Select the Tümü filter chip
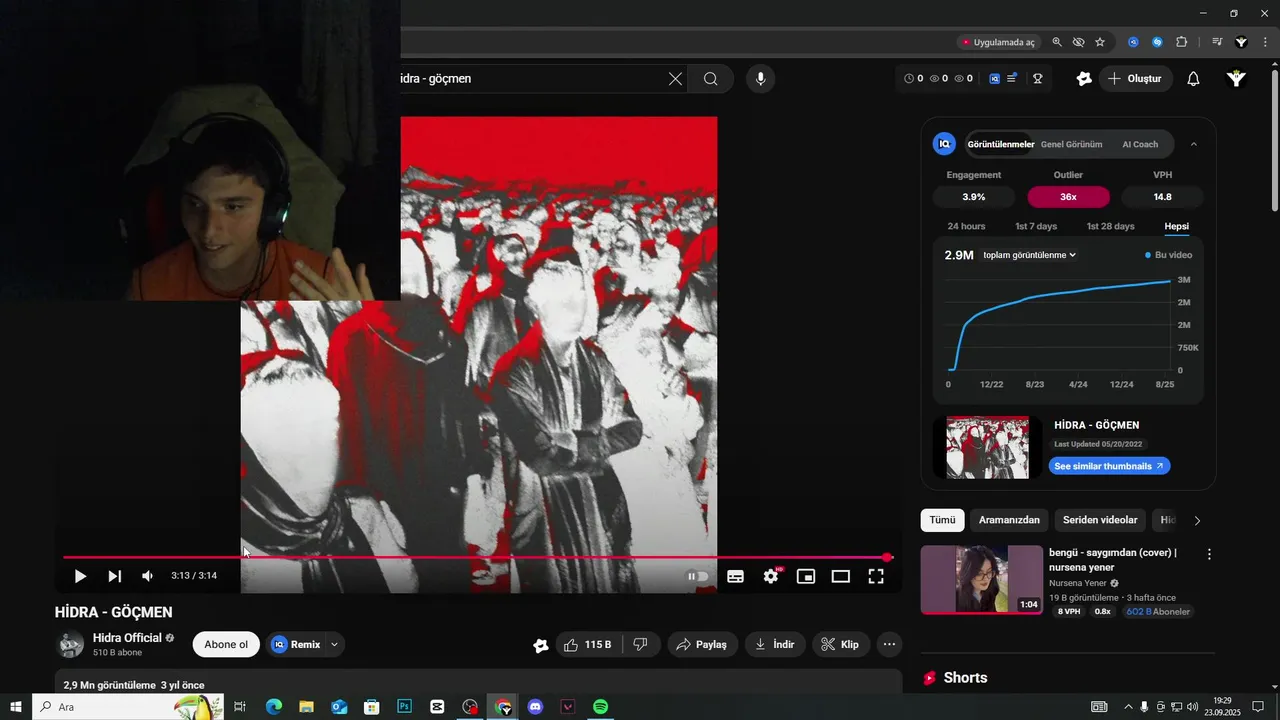The width and height of the screenshot is (1280, 720). pyautogui.click(x=942, y=520)
